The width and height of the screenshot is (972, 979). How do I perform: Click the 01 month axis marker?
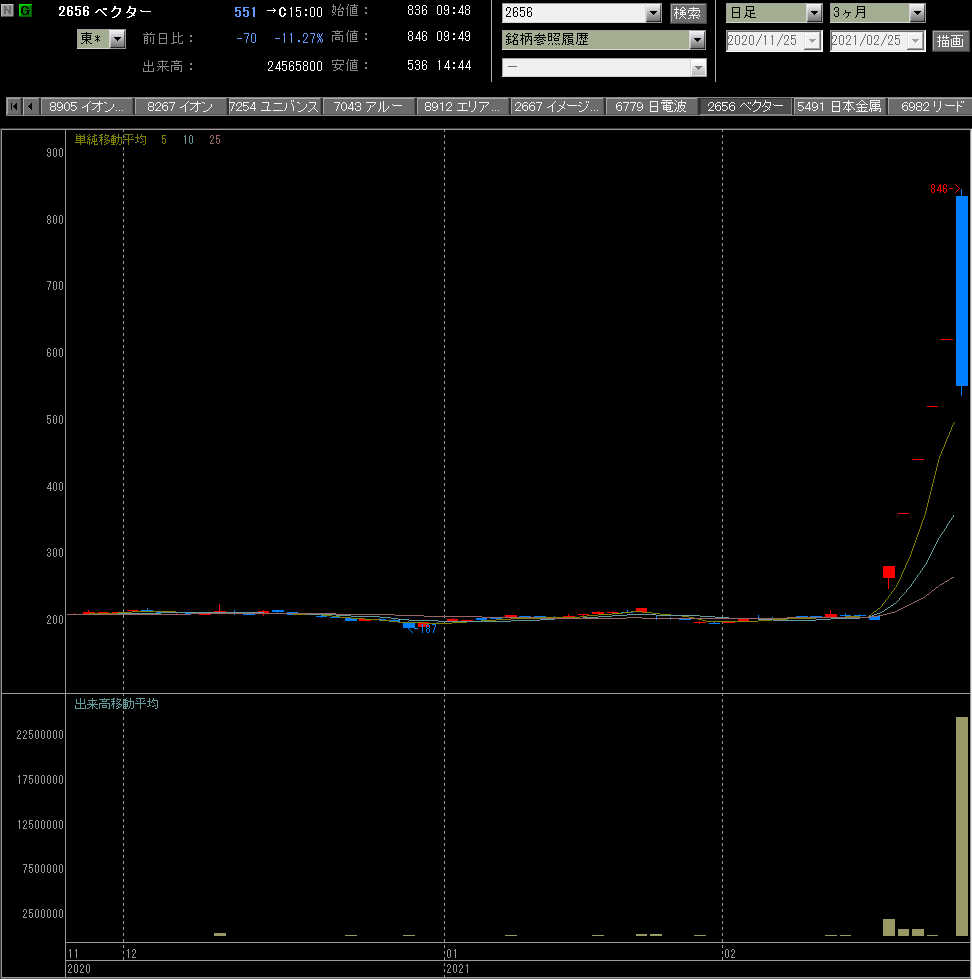click(451, 953)
